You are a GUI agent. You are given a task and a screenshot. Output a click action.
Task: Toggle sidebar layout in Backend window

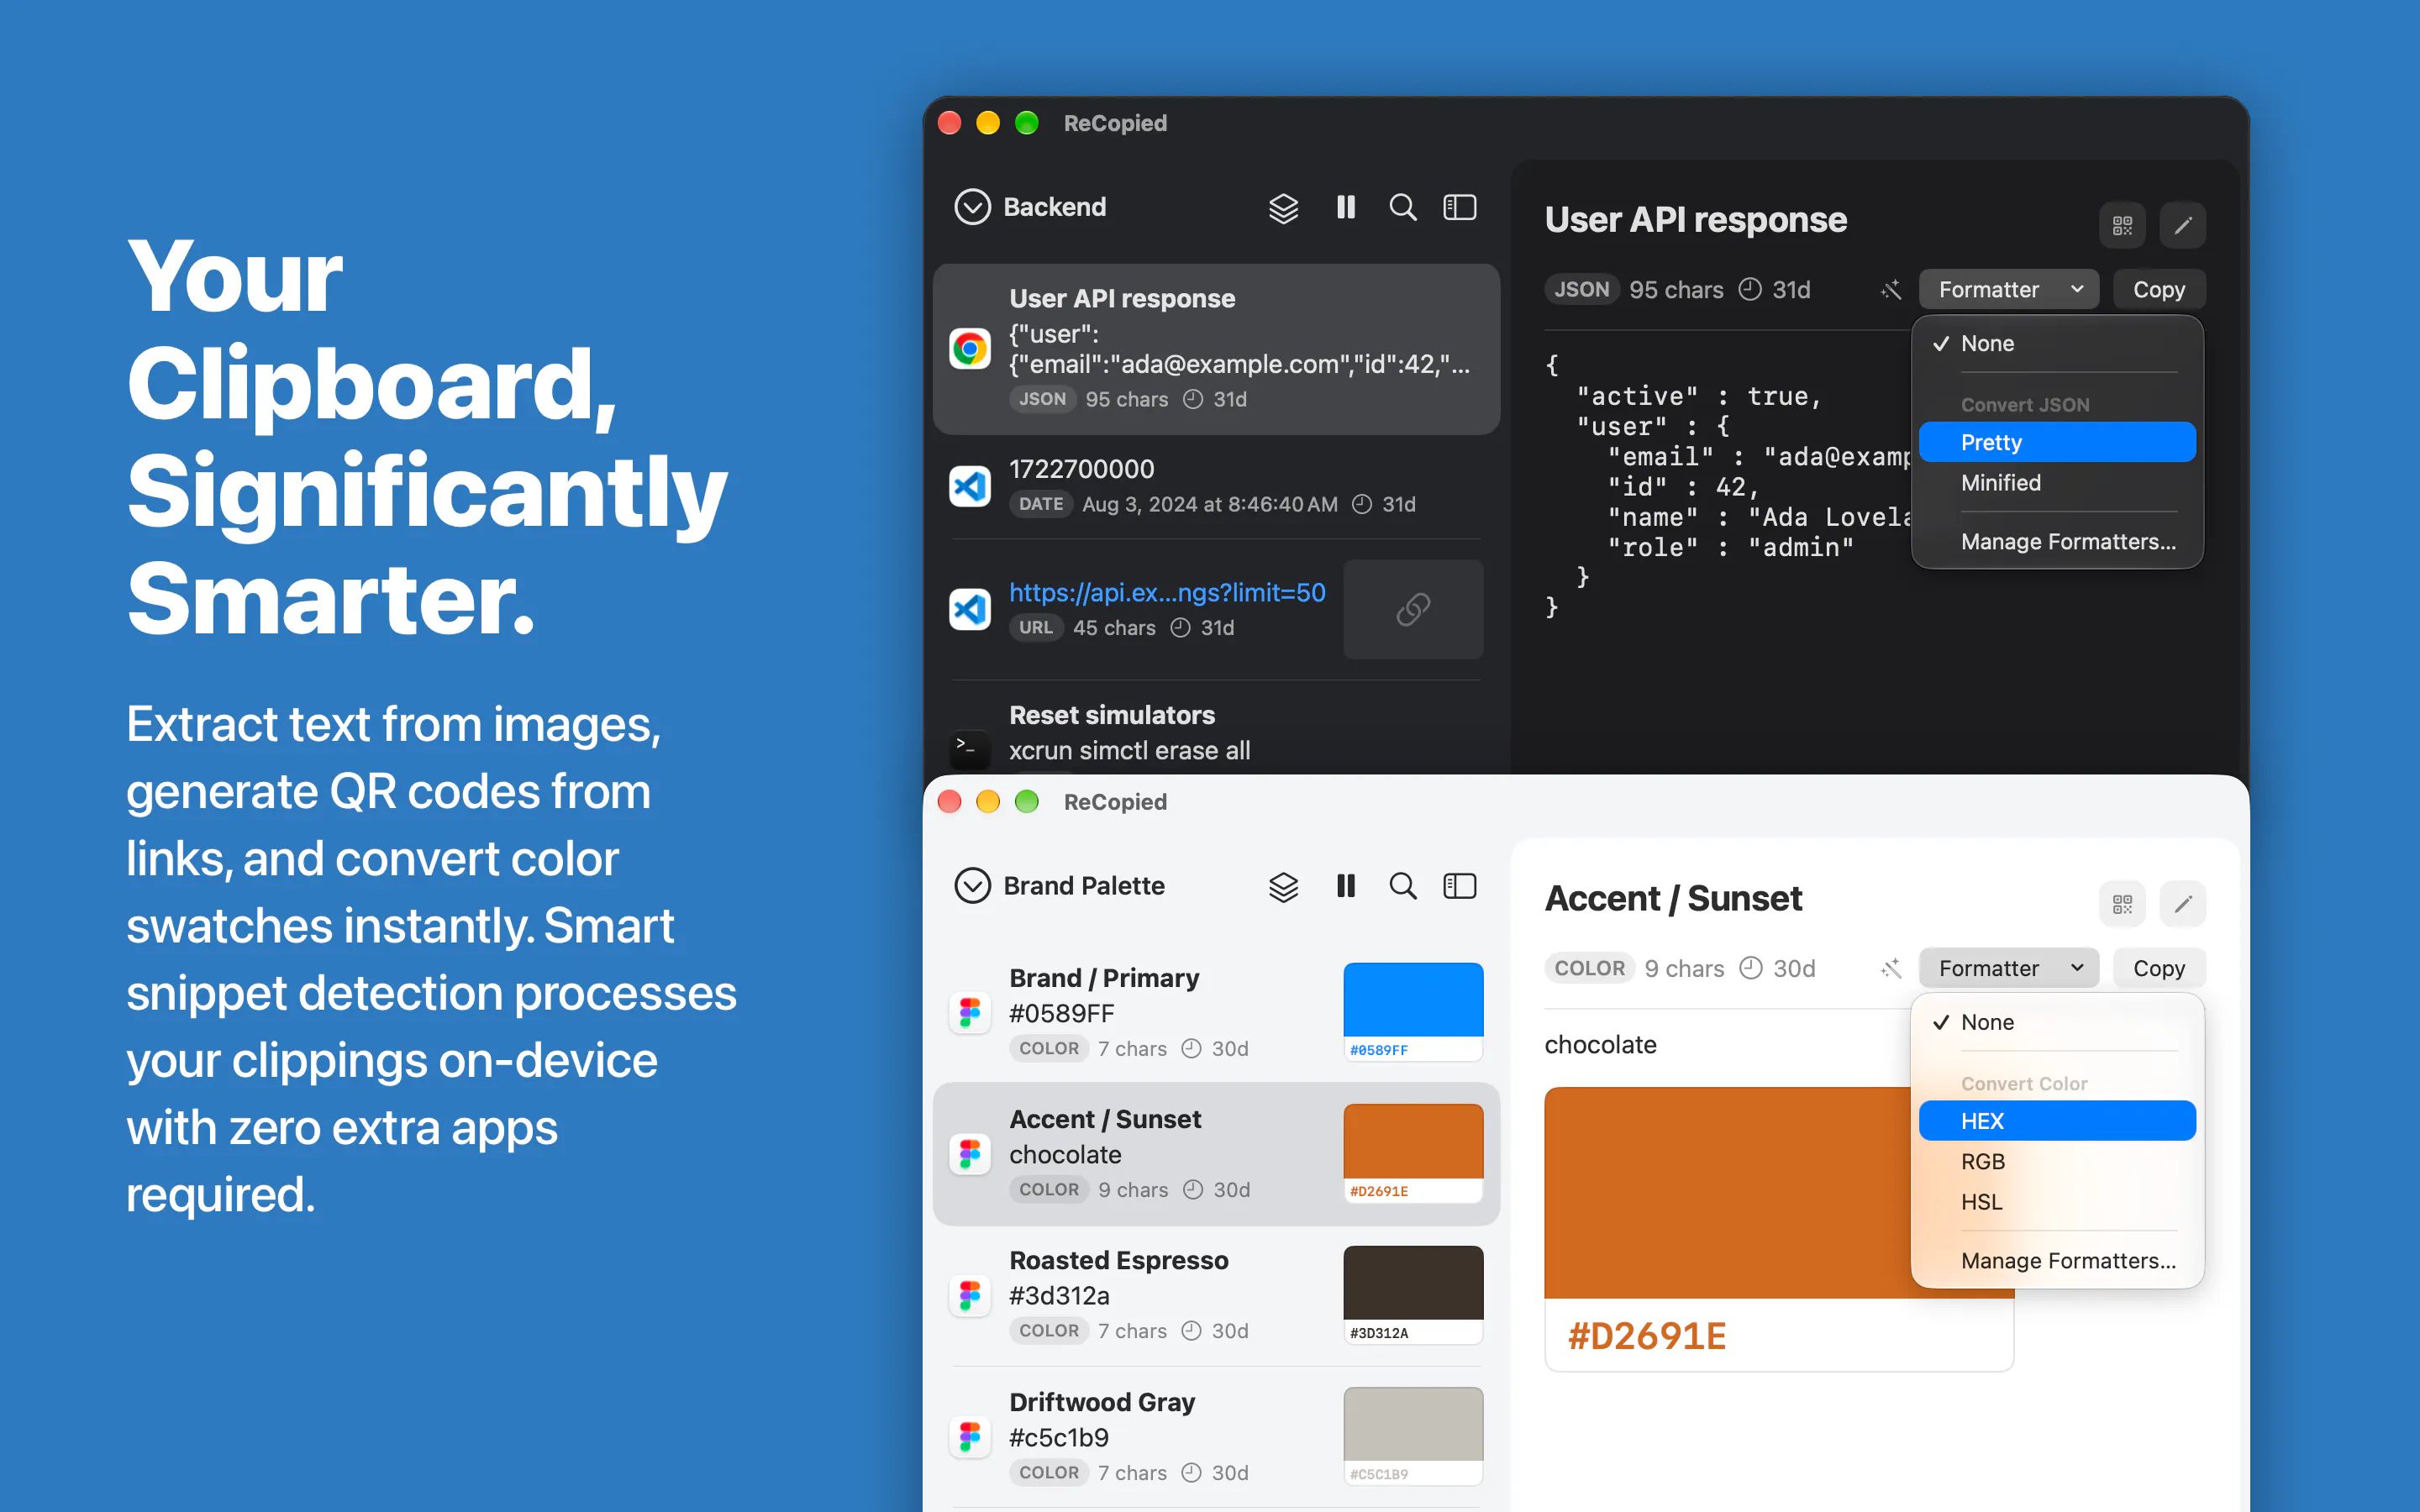pos(1460,207)
